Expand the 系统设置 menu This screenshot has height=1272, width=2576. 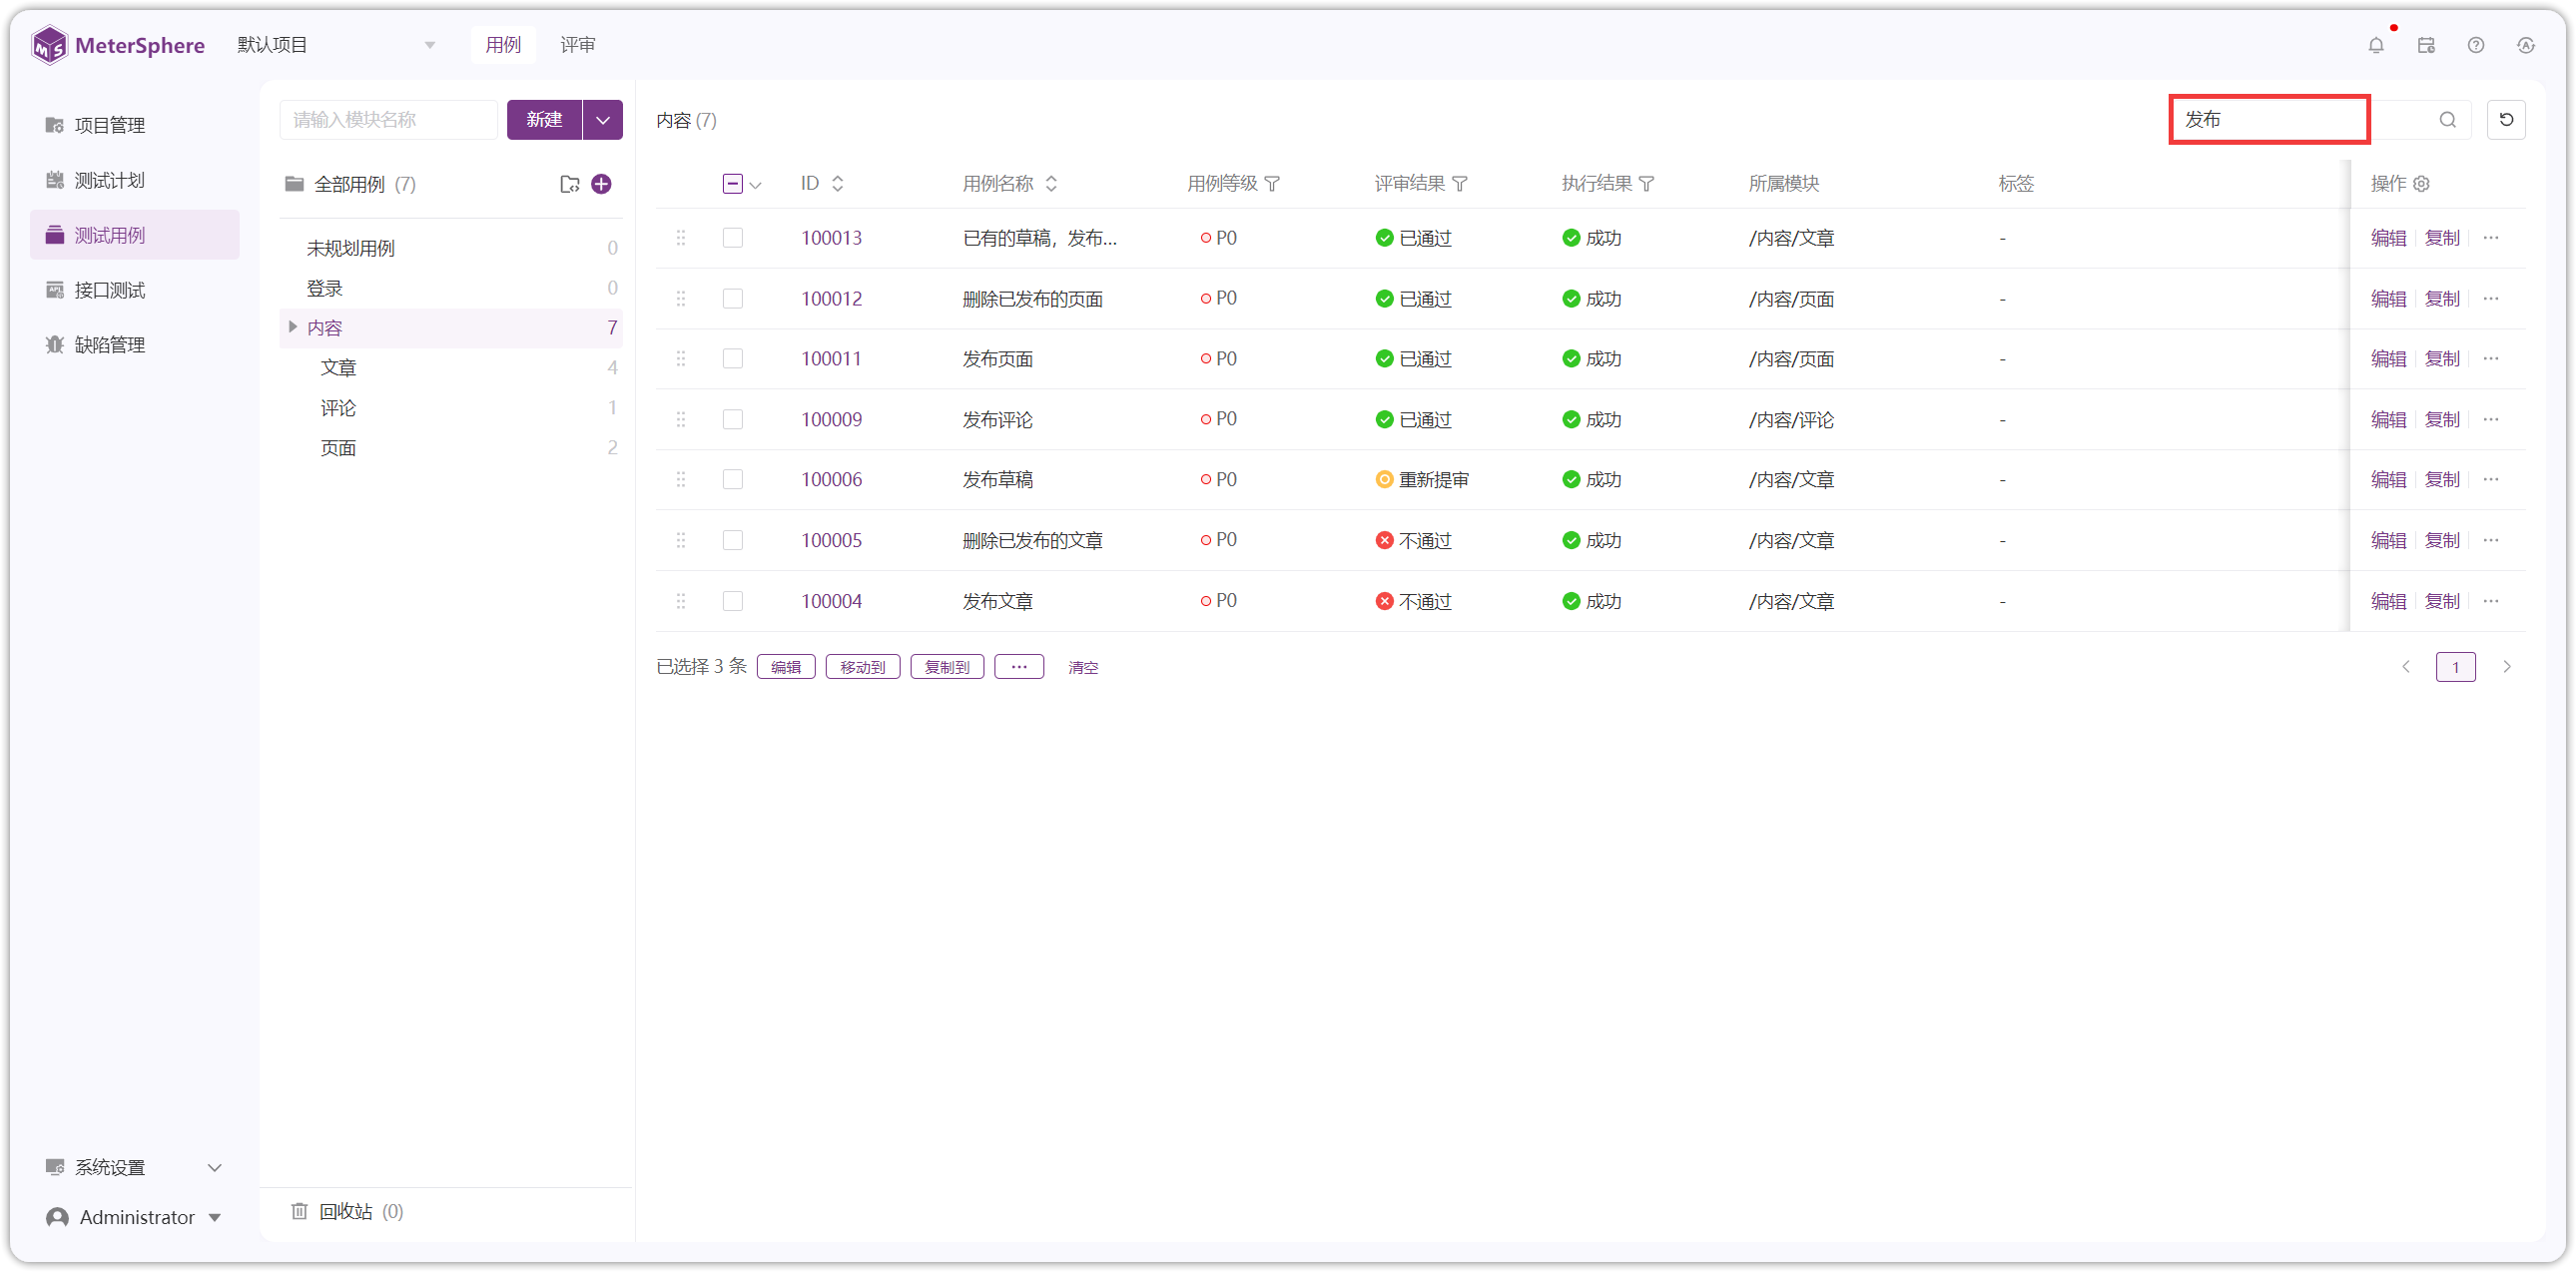point(134,1167)
